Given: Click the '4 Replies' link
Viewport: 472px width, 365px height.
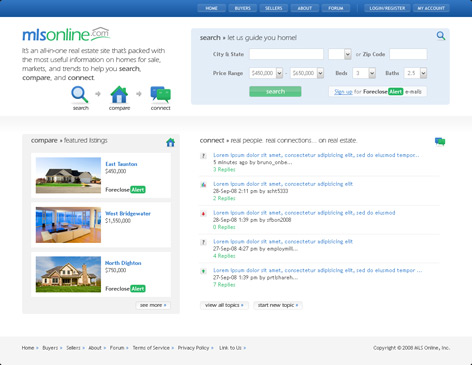Looking at the screenshot, I should pos(224,256).
